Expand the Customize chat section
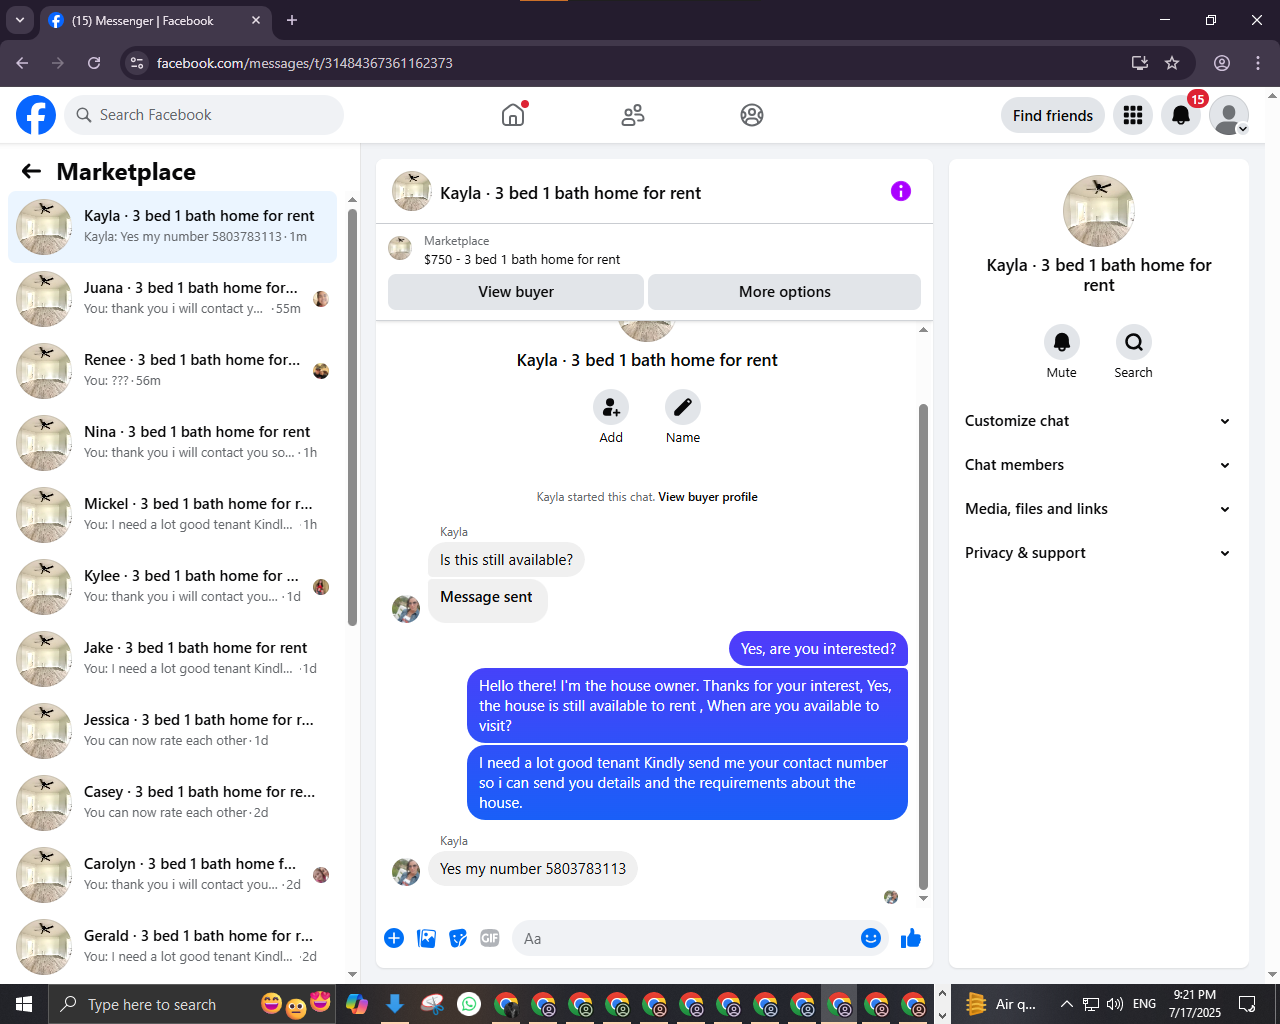 (x=1098, y=421)
